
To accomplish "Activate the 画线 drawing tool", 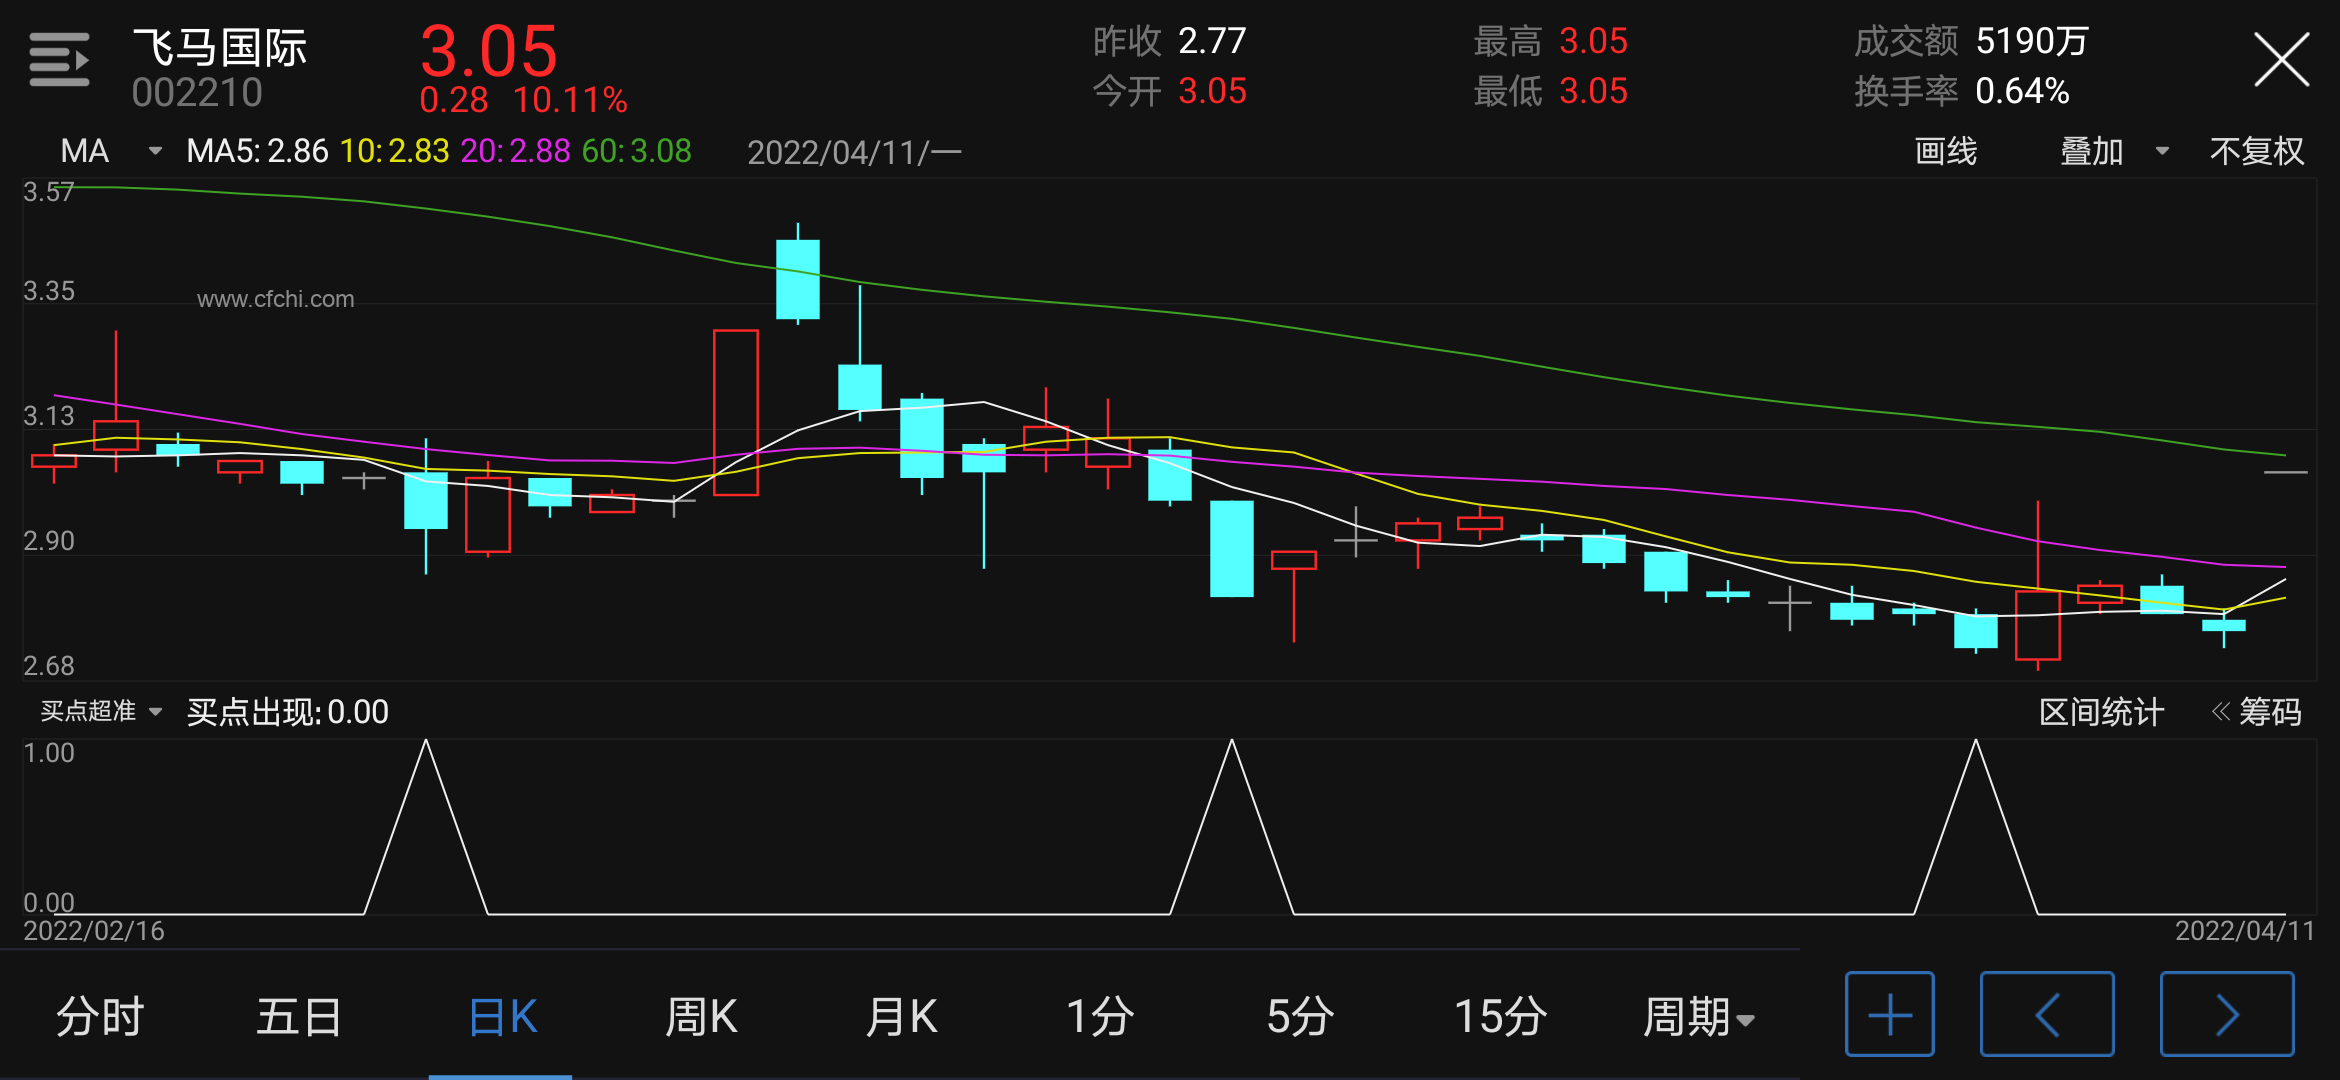I will tap(1945, 151).
